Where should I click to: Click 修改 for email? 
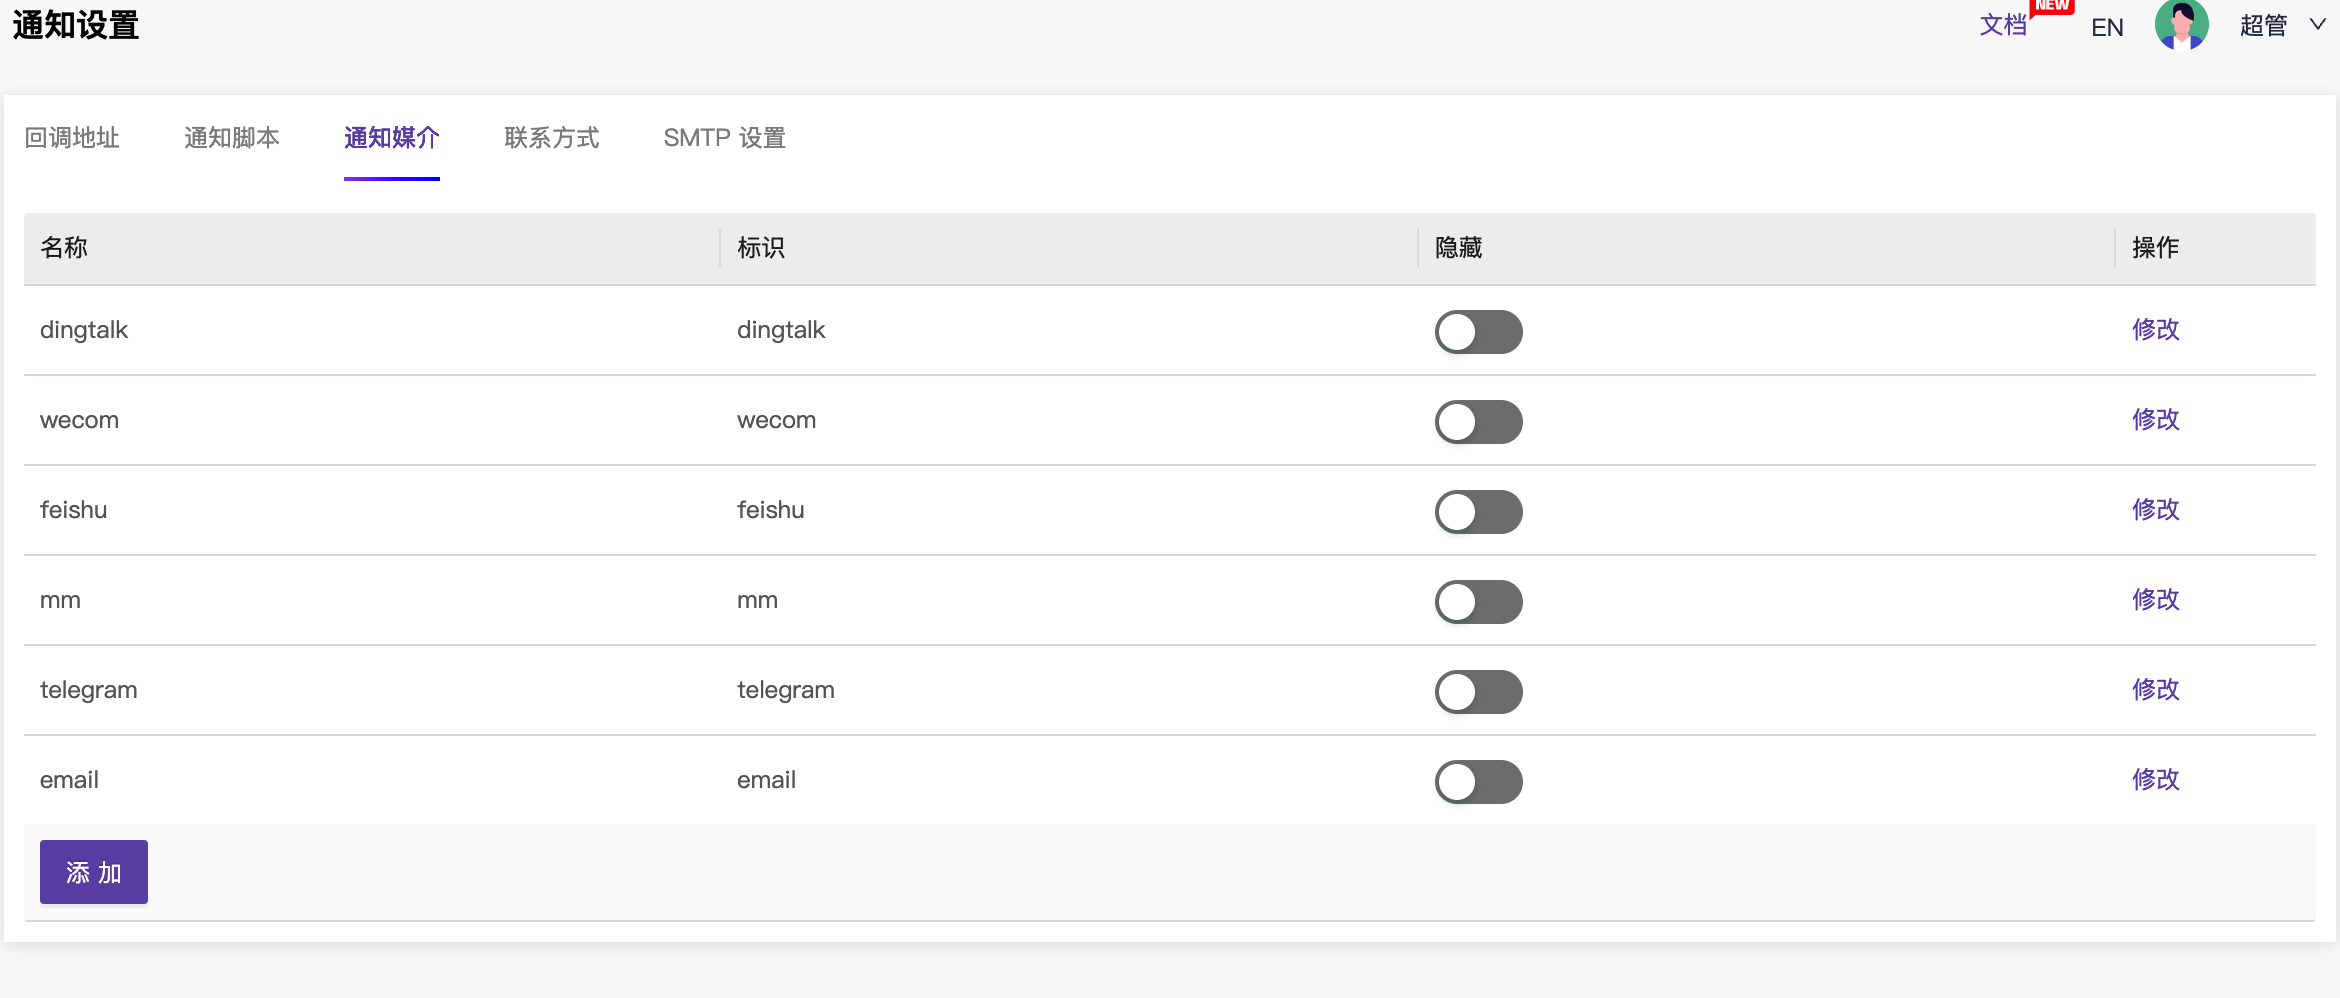pos(2156,780)
